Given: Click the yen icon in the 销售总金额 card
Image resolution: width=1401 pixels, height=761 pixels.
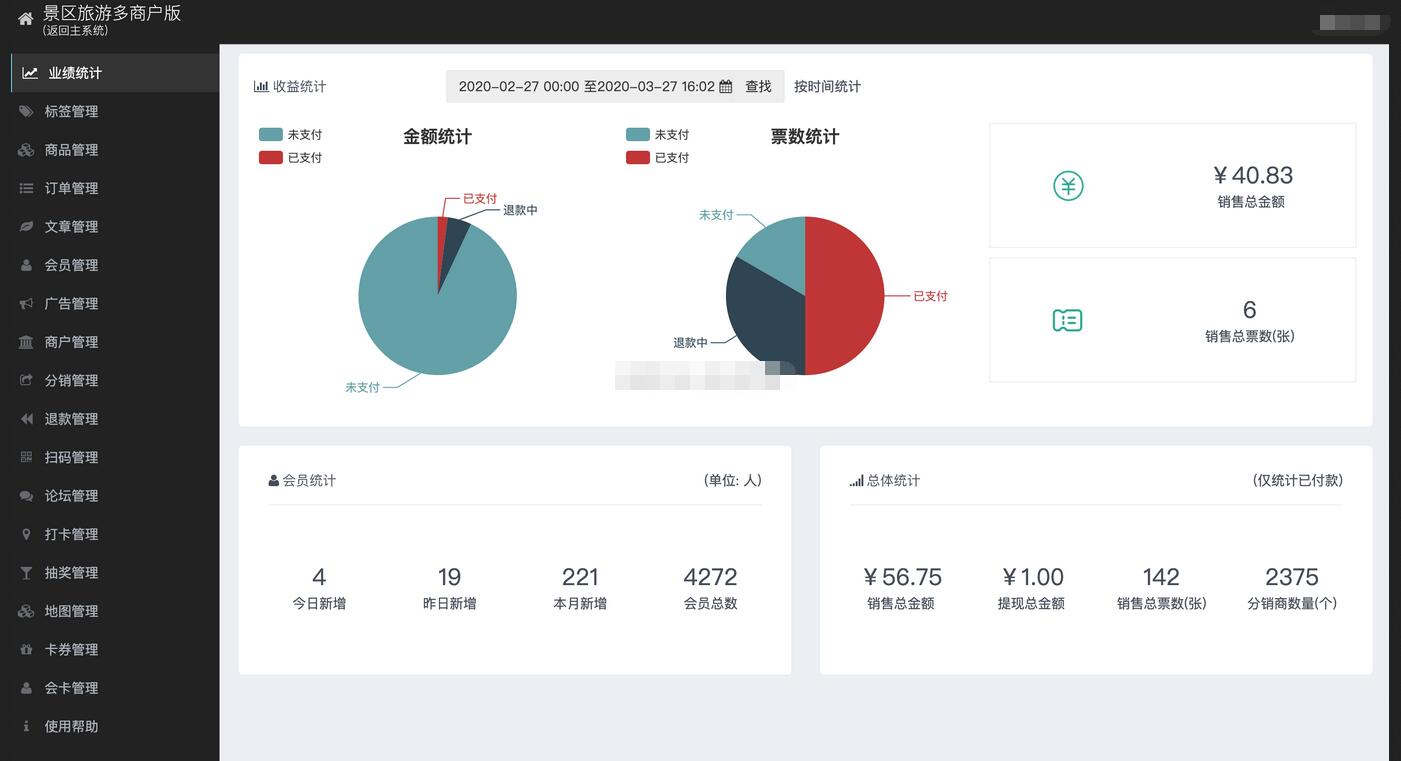Looking at the screenshot, I should tap(1067, 185).
